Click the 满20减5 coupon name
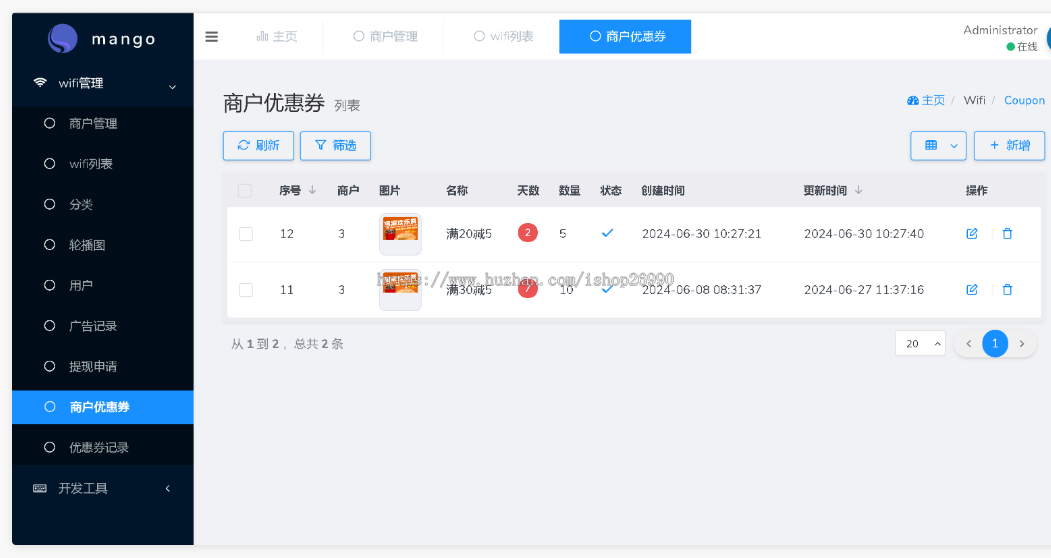 (469, 233)
